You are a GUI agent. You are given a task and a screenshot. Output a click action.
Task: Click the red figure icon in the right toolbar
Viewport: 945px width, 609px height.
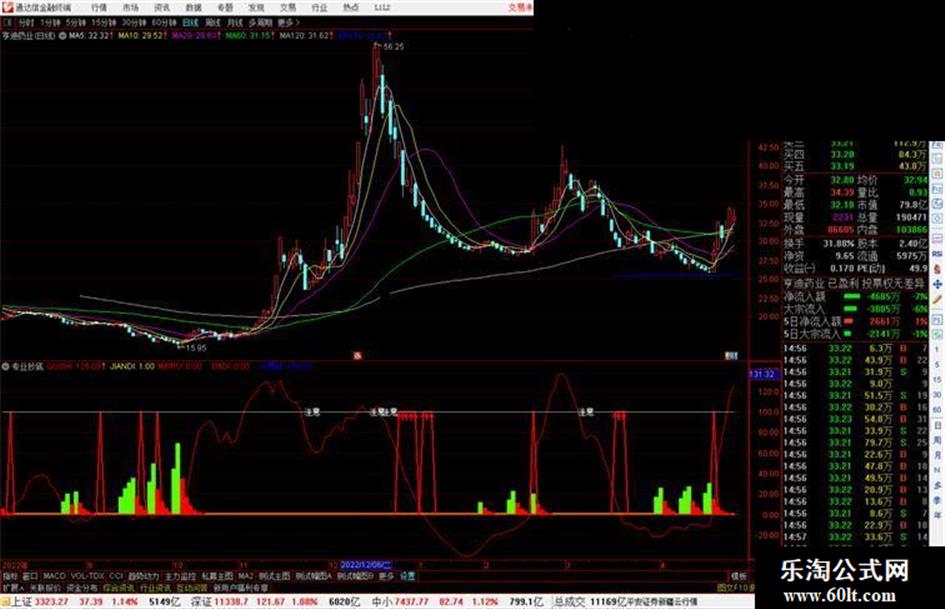tap(937, 268)
